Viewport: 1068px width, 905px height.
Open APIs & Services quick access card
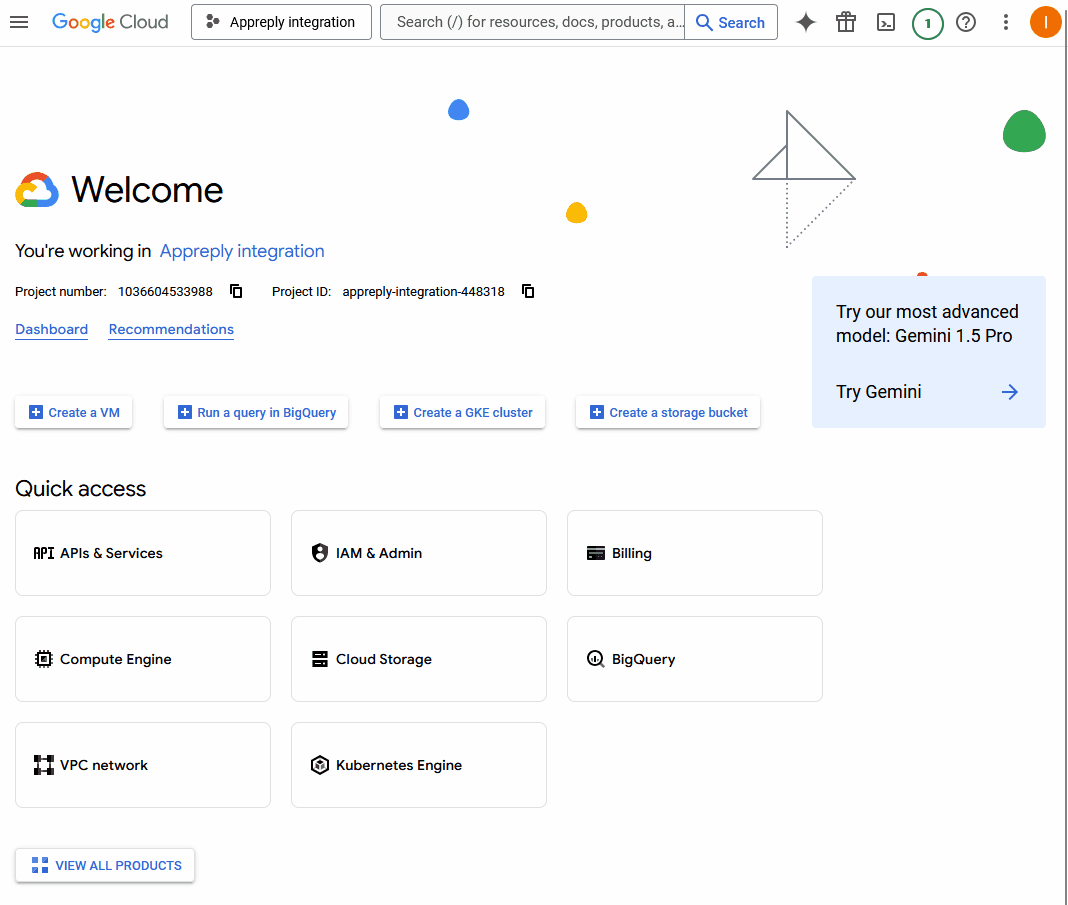click(143, 553)
